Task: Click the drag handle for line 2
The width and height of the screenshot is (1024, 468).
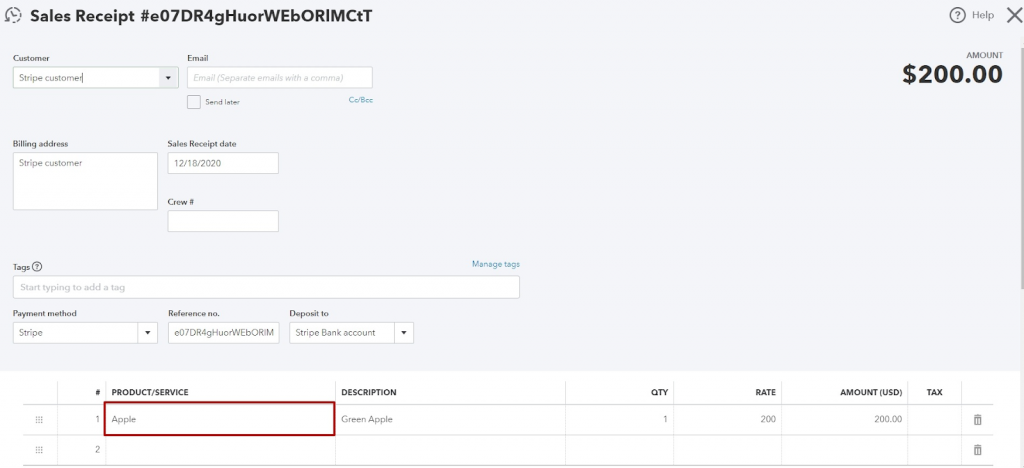Action: point(39,450)
